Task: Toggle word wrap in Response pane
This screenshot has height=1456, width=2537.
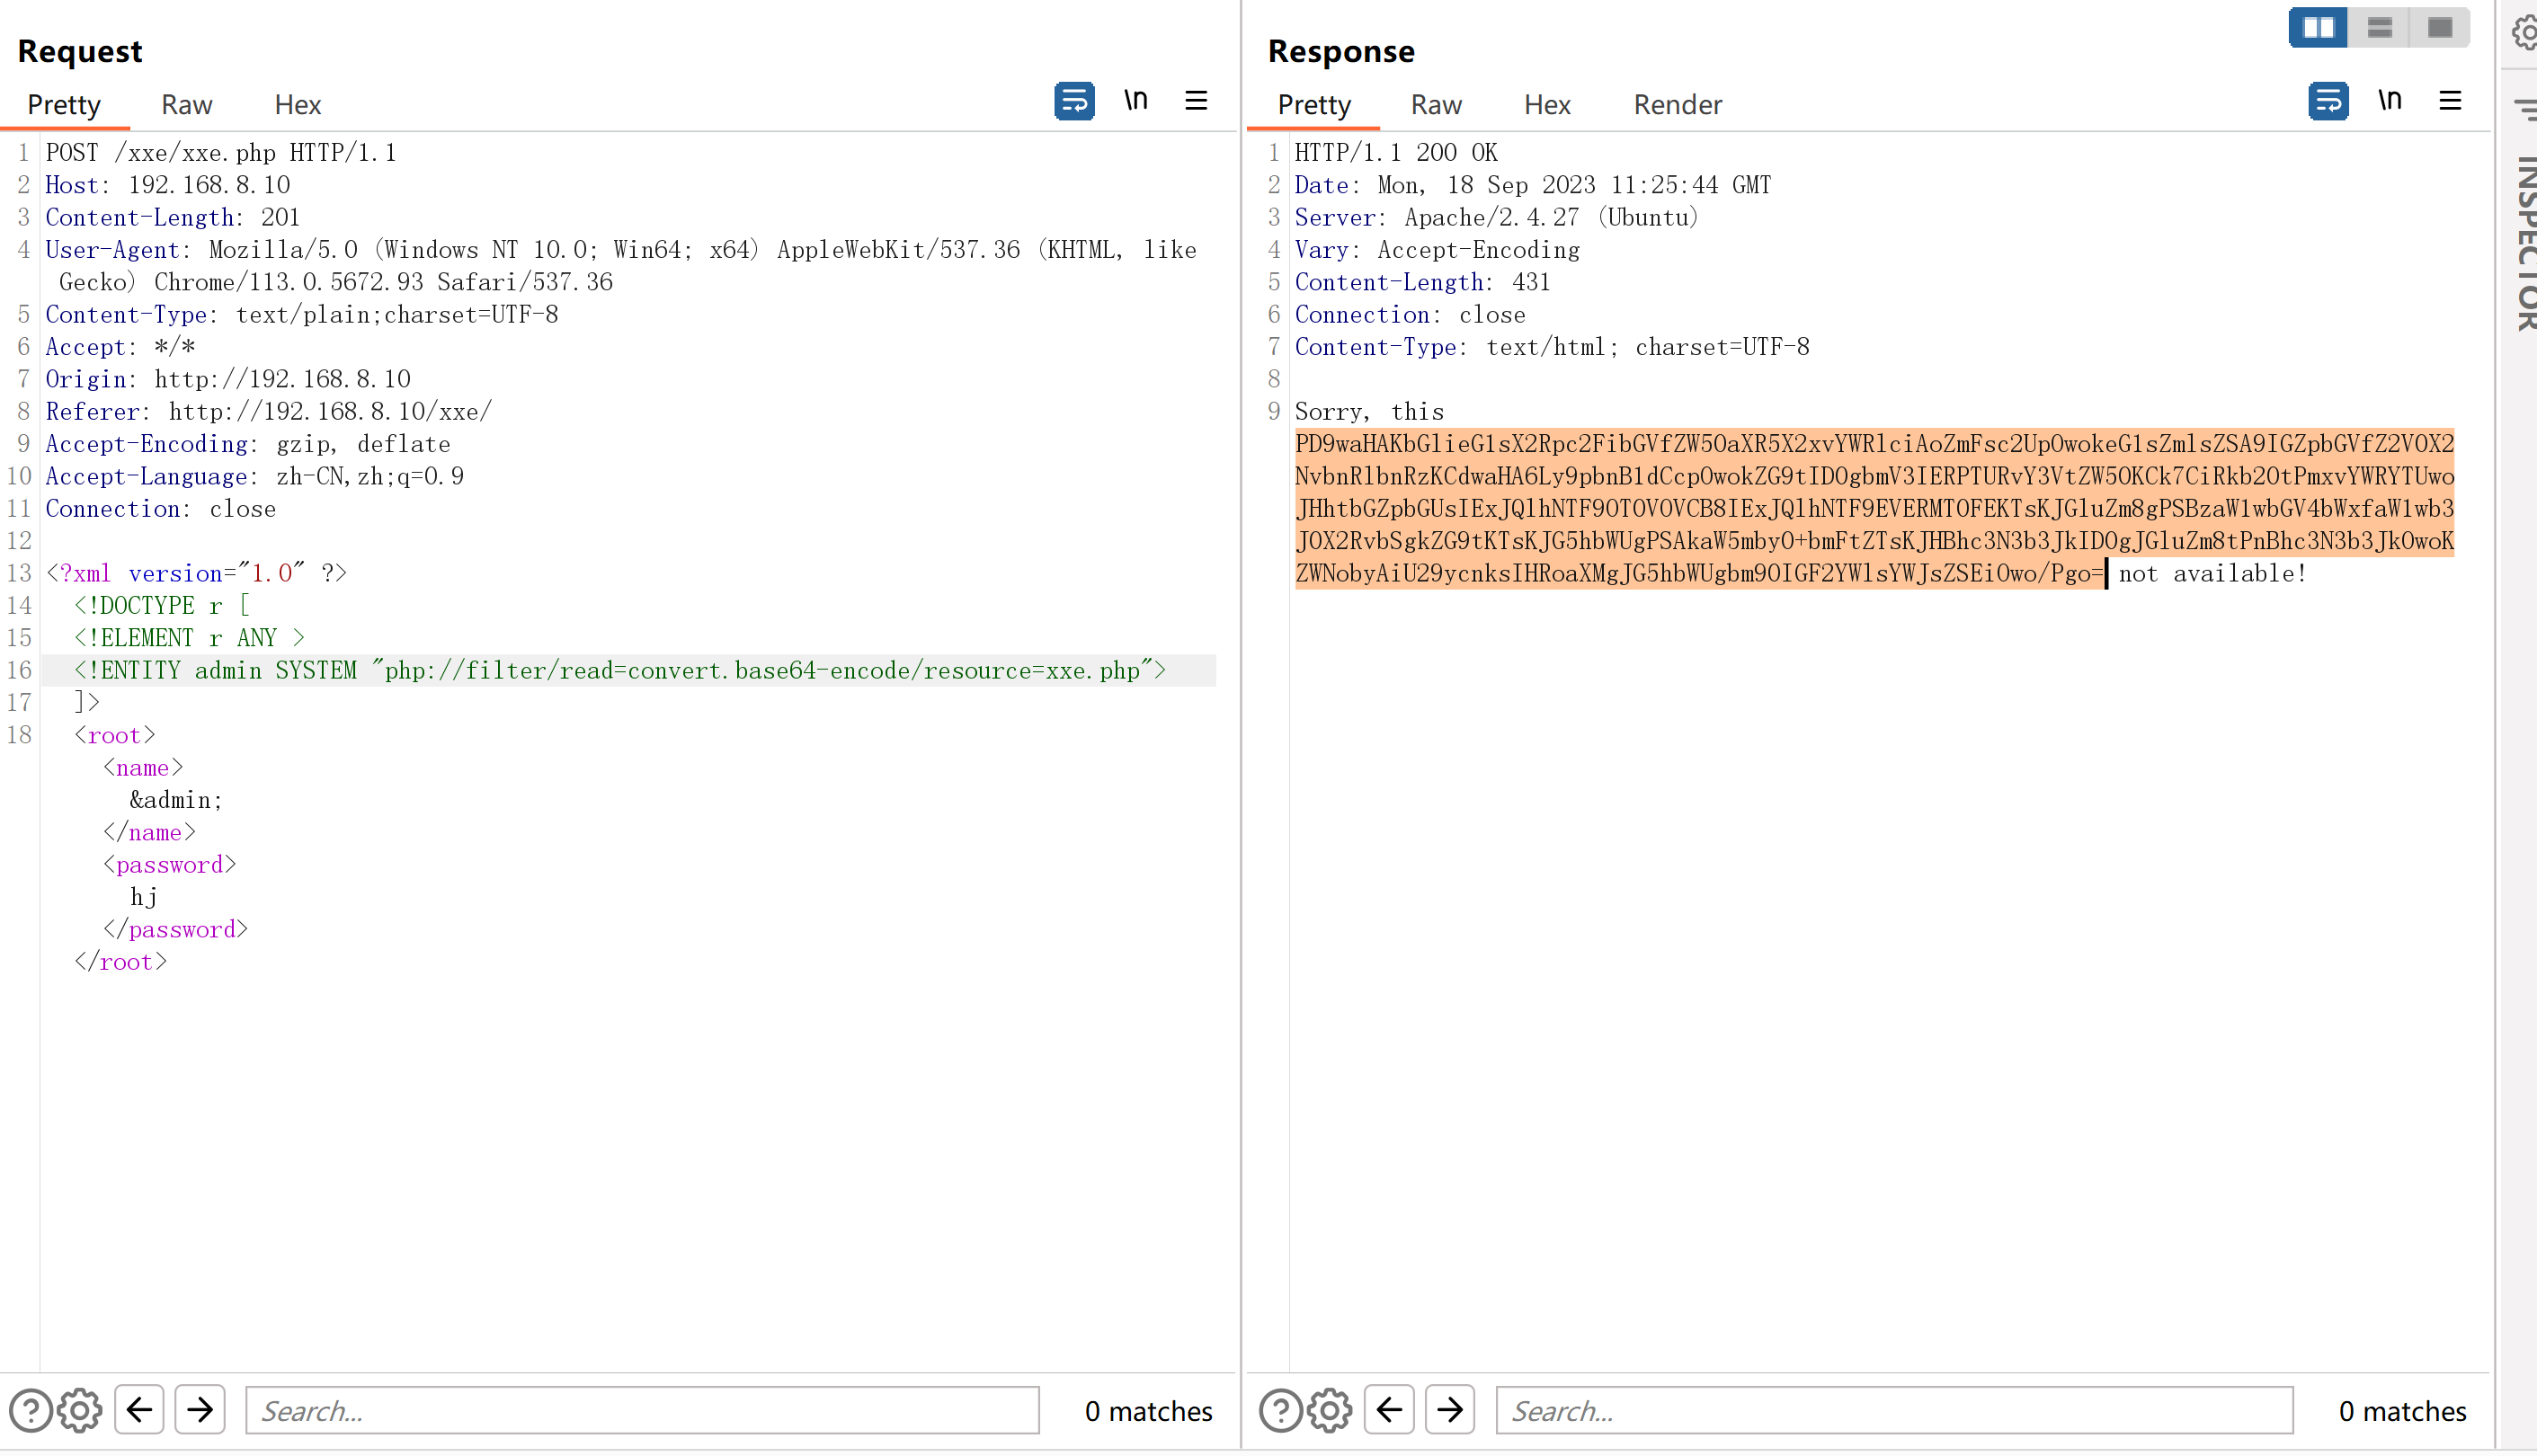Action: click(x=2327, y=101)
